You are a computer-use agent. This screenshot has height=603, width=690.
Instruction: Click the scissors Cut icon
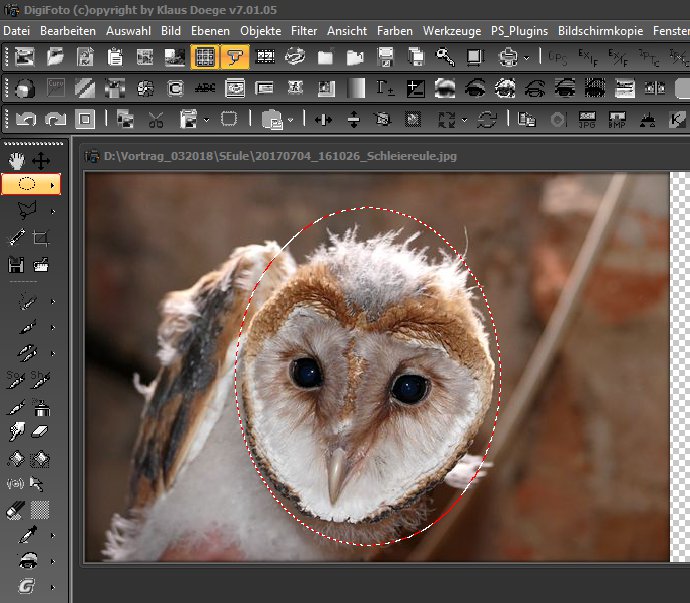click(x=155, y=119)
